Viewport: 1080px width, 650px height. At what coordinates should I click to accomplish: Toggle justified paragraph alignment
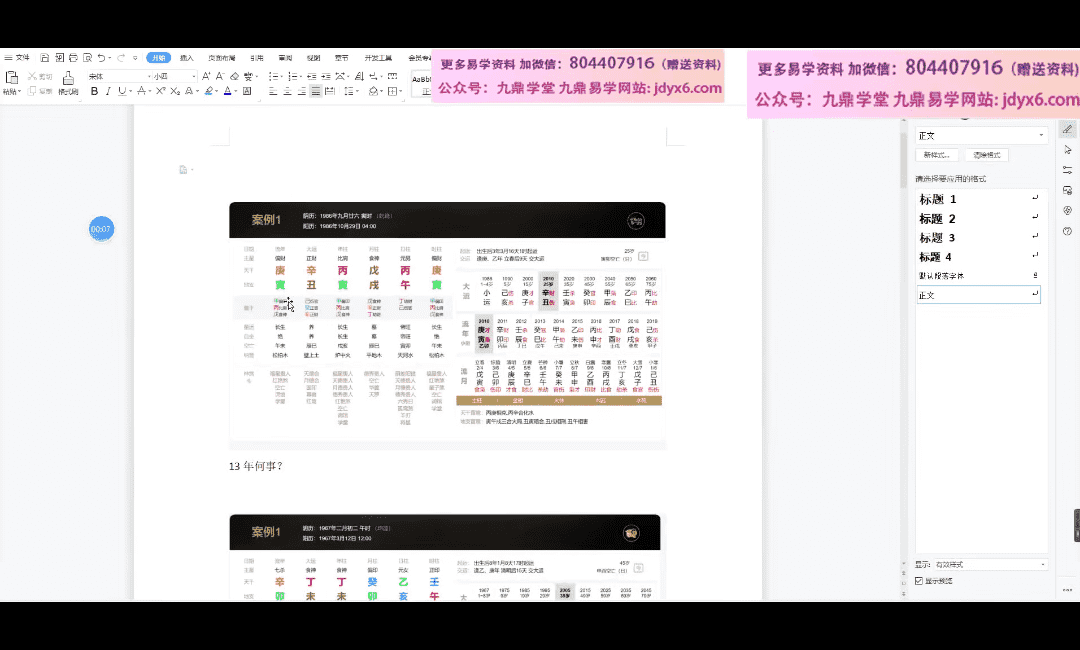coord(316,91)
